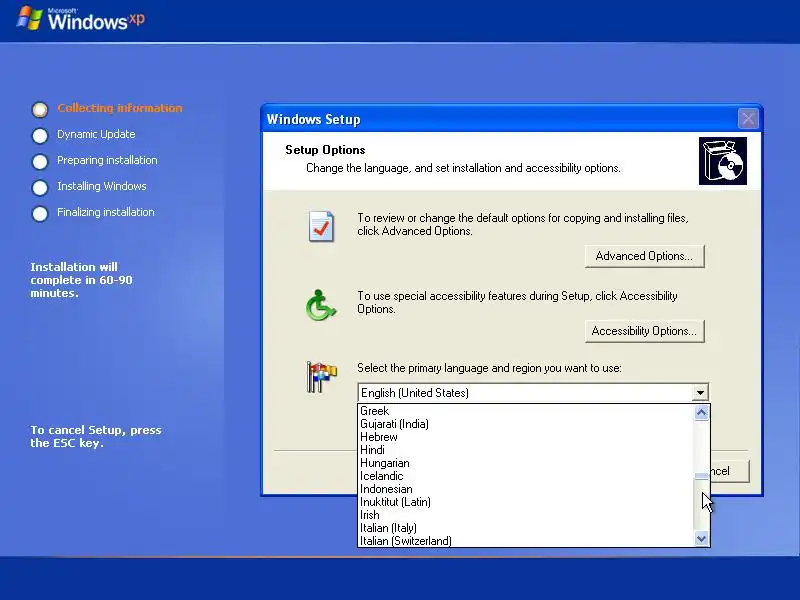The width and height of the screenshot is (800, 600).
Task: Click the green wheelchair accessibility icon
Action: [320, 305]
